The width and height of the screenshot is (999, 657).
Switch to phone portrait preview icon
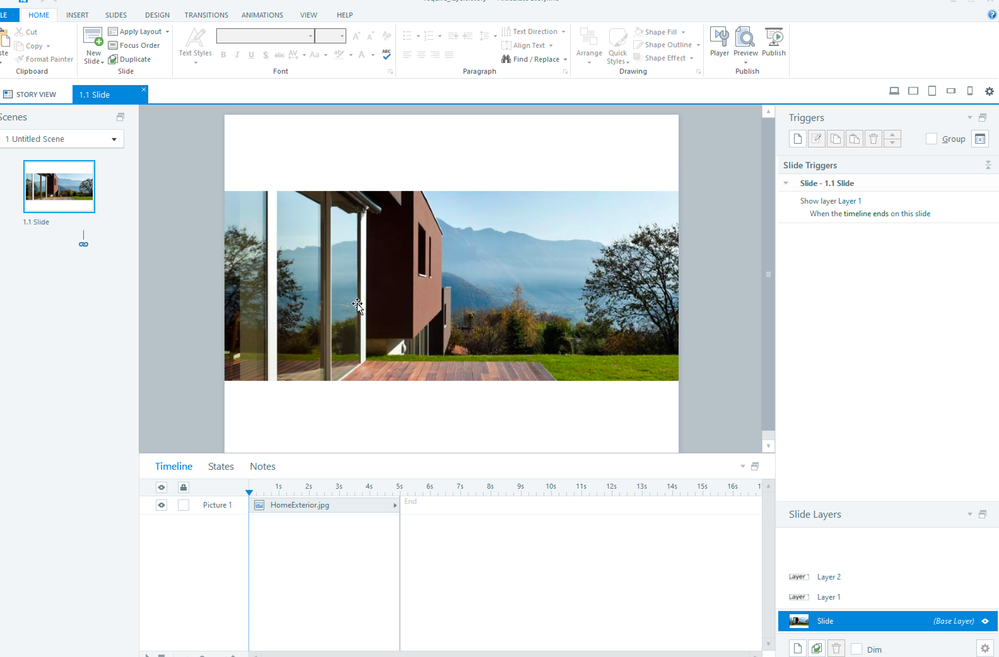point(969,92)
